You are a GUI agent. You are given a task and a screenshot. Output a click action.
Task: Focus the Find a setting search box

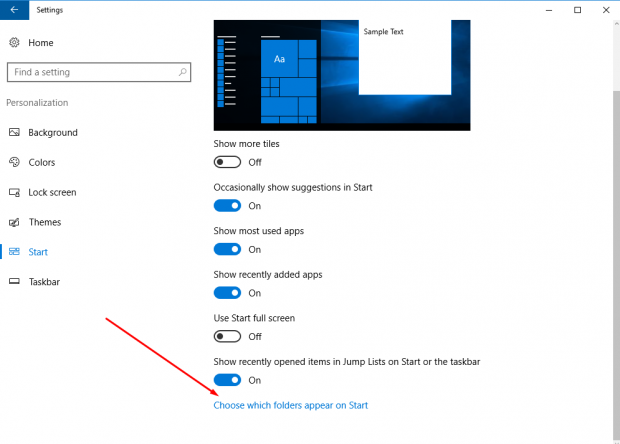pyautogui.click(x=99, y=72)
